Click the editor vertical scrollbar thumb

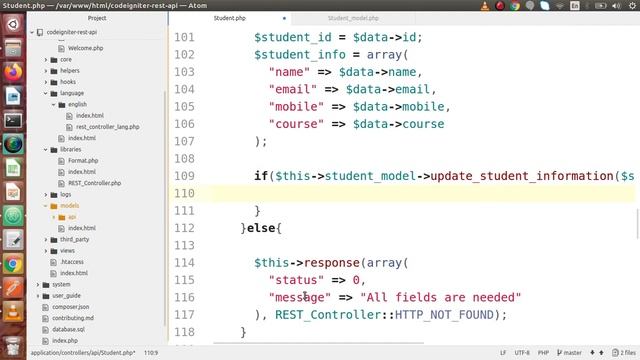638,224
